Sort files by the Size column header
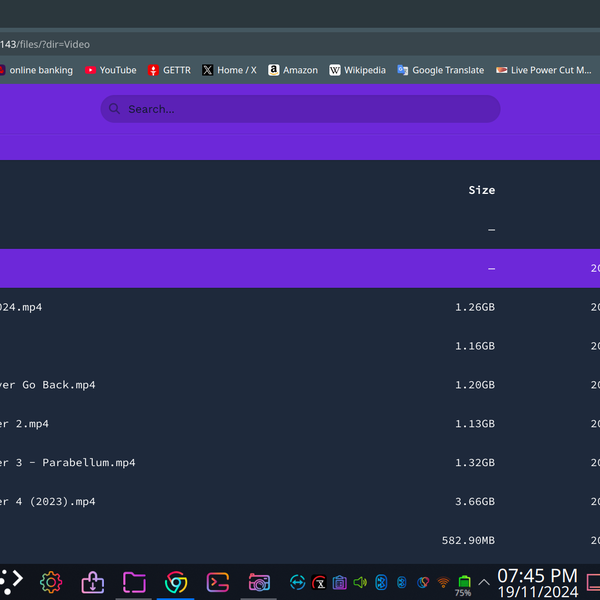 pos(481,190)
